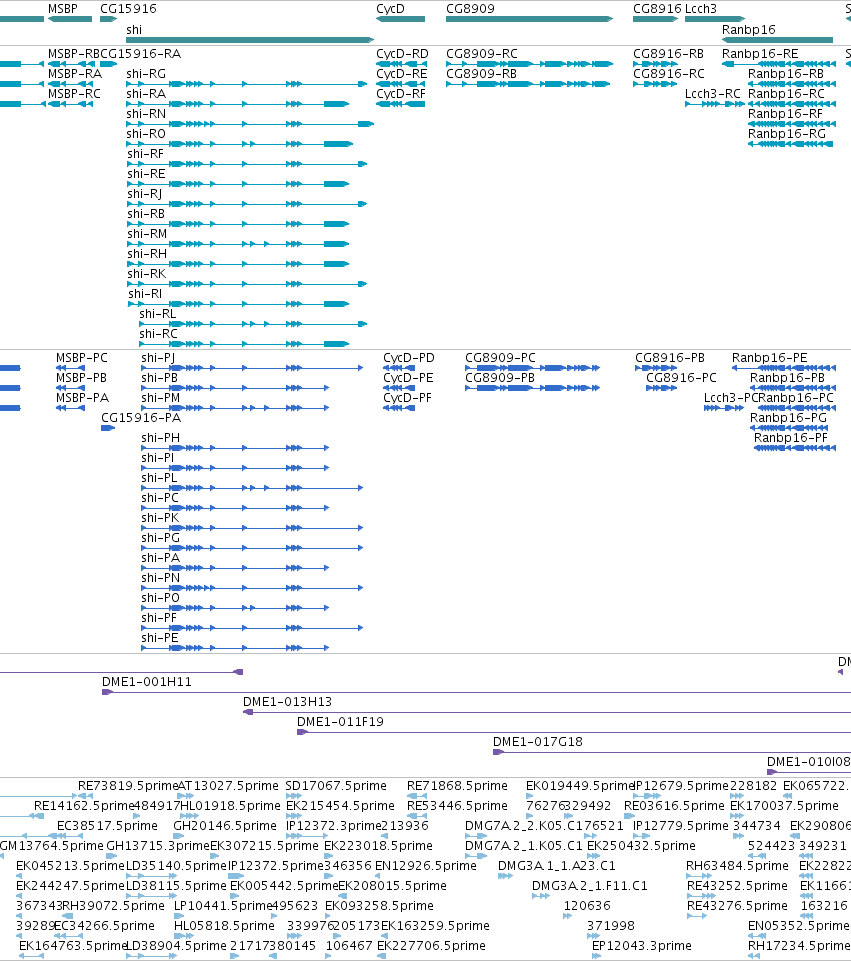The height and width of the screenshot is (961, 851).
Task: Click EST GH20146.5prime
Action: pyautogui.click(x=225, y=826)
